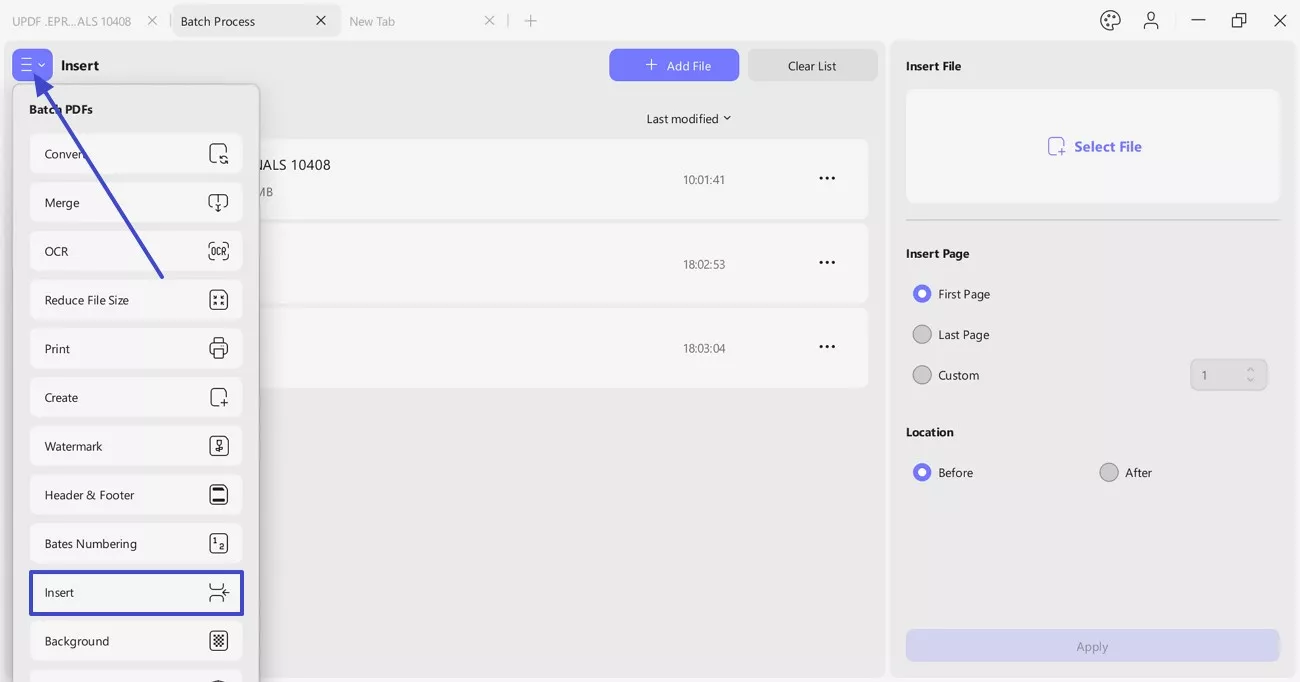Screen dimensions: 1300x682
Task: Switch to UPDF .EPR...ALS 10408 tab
Action: coord(72,21)
